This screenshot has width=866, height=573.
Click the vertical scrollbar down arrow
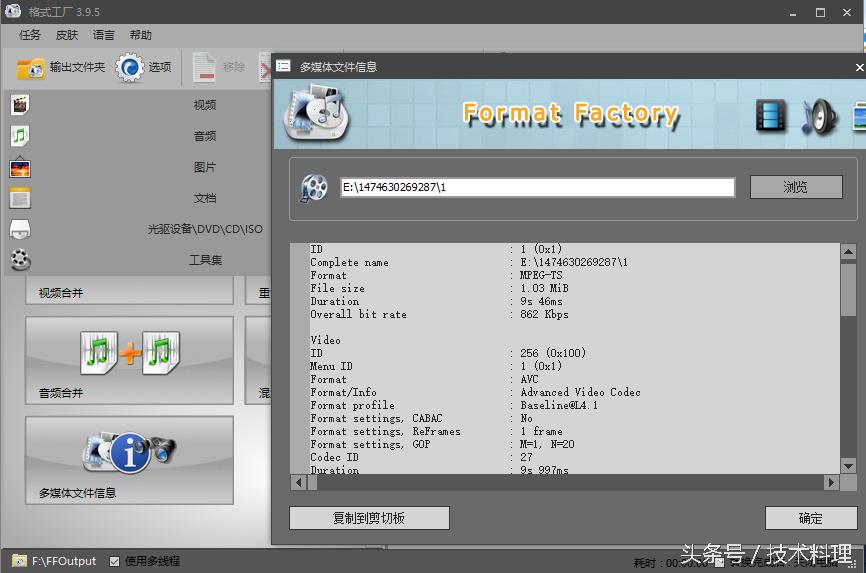(x=848, y=466)
